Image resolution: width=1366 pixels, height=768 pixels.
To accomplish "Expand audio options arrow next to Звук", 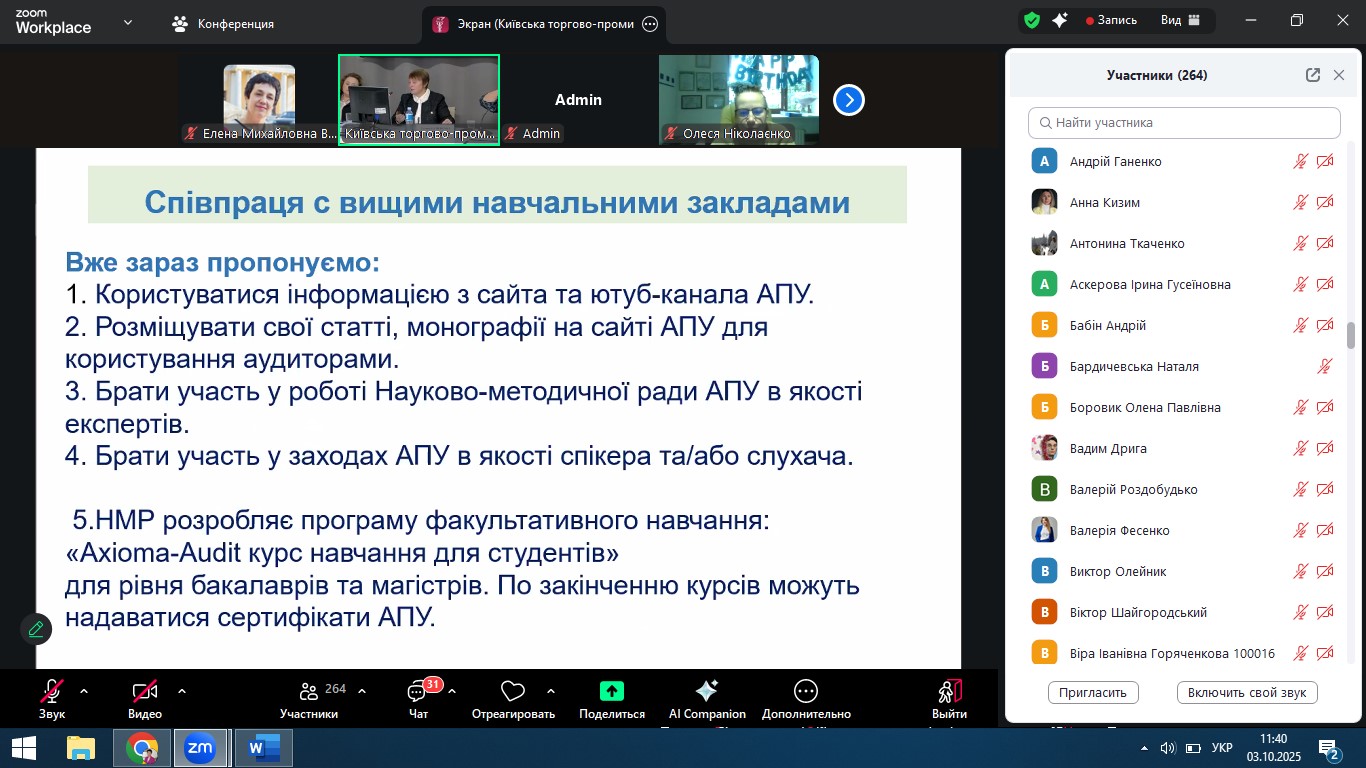I will (84, 691).
